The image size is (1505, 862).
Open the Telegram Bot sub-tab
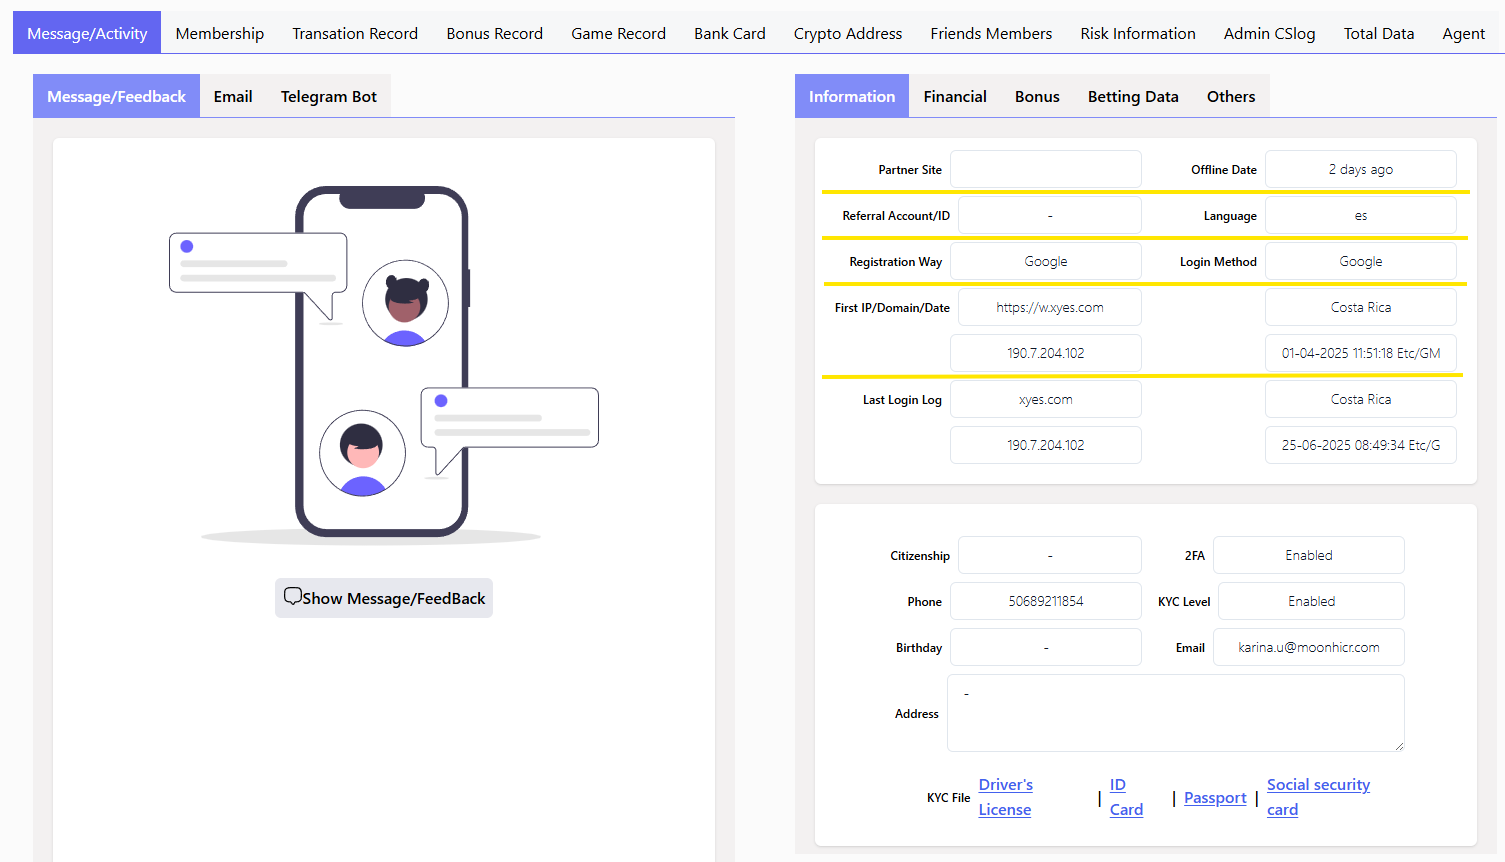coord(328,96)
